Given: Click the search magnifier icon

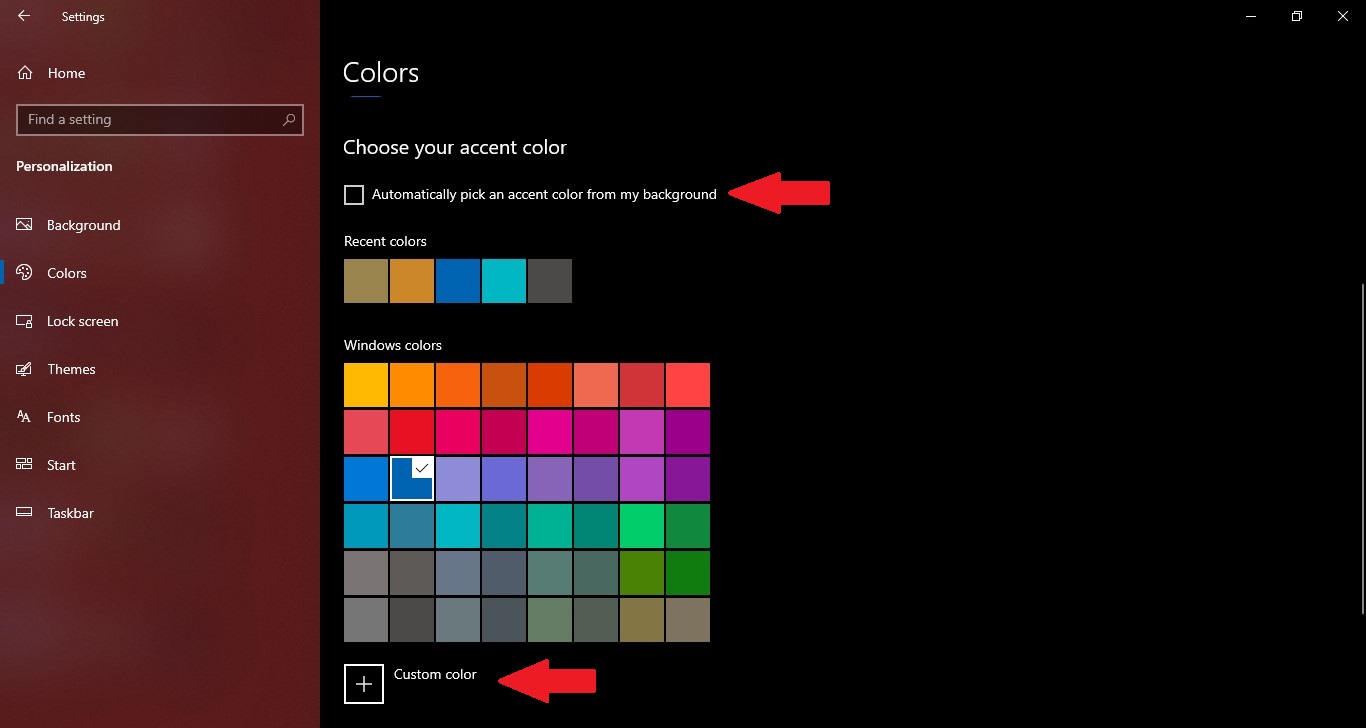Looking at the screenshot, I should (289, 120).
